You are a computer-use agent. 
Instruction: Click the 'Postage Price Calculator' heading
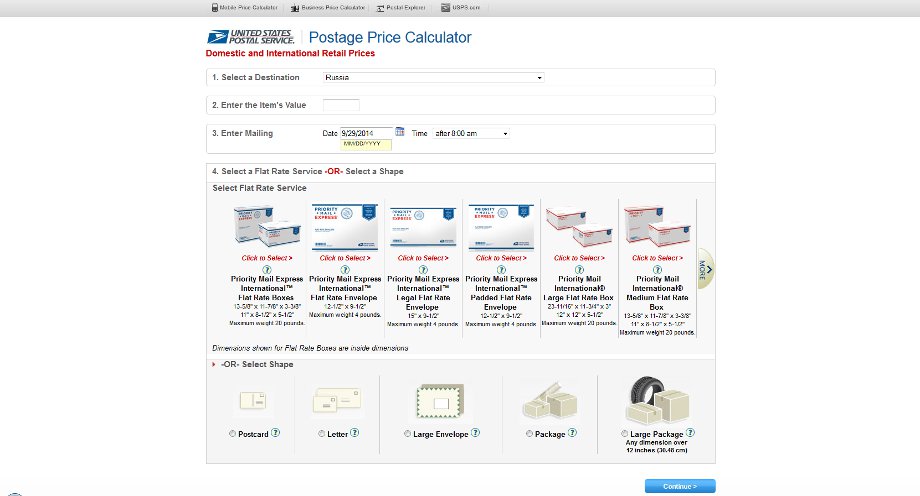[x=390, y=38]
